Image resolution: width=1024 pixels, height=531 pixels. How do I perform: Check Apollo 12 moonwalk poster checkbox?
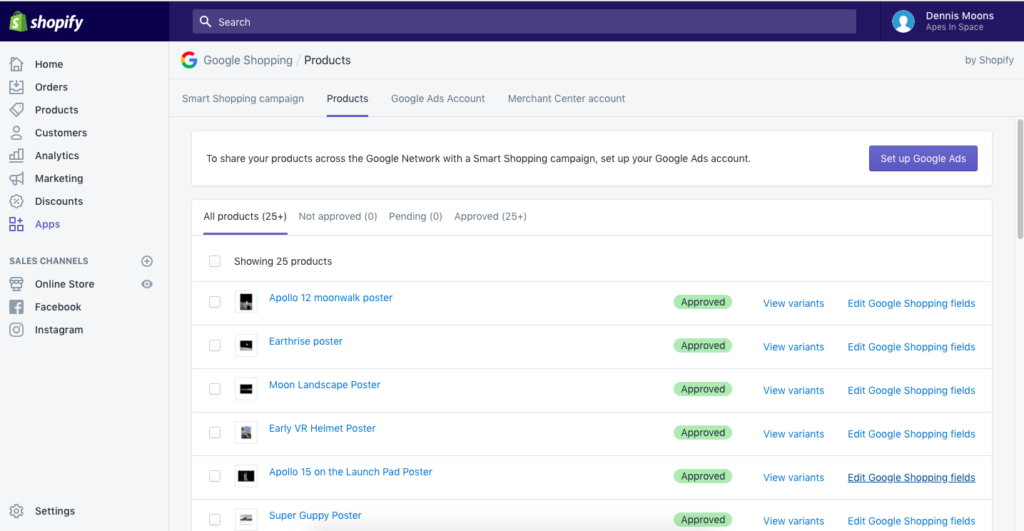pyautogui.click(x=214, y=302)
